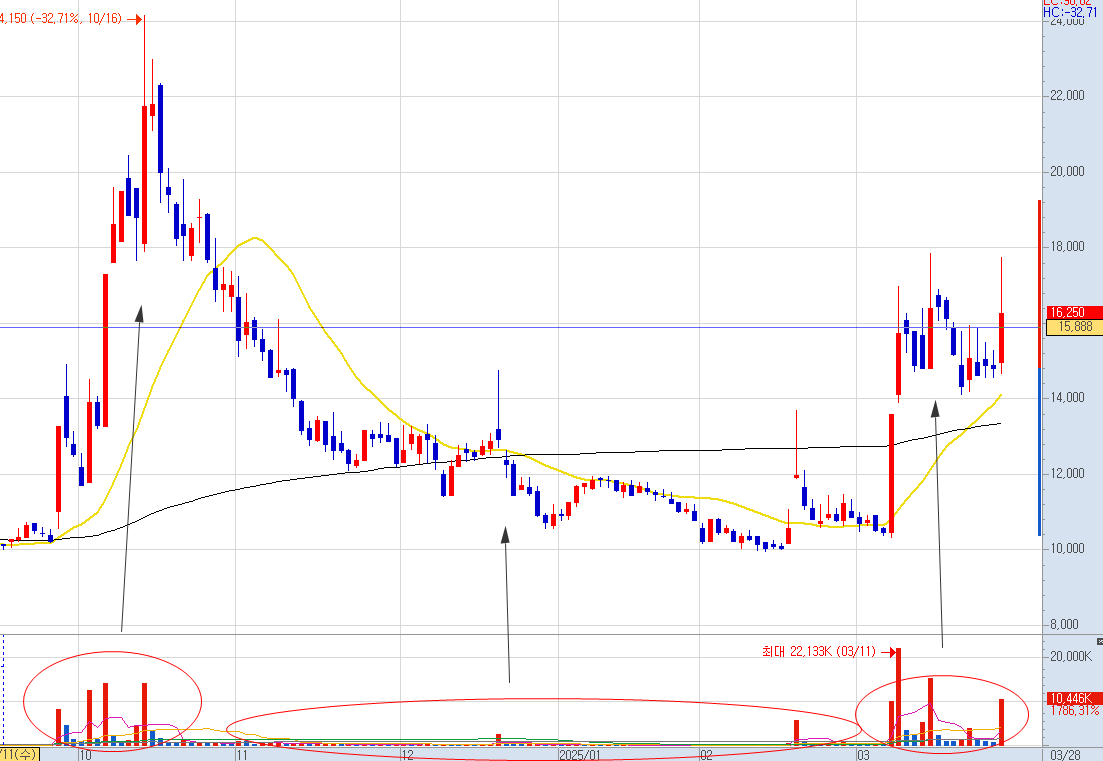Click the 03/28 date label
This screenshot has height=761, width=1103.
tap(1066, 755)
